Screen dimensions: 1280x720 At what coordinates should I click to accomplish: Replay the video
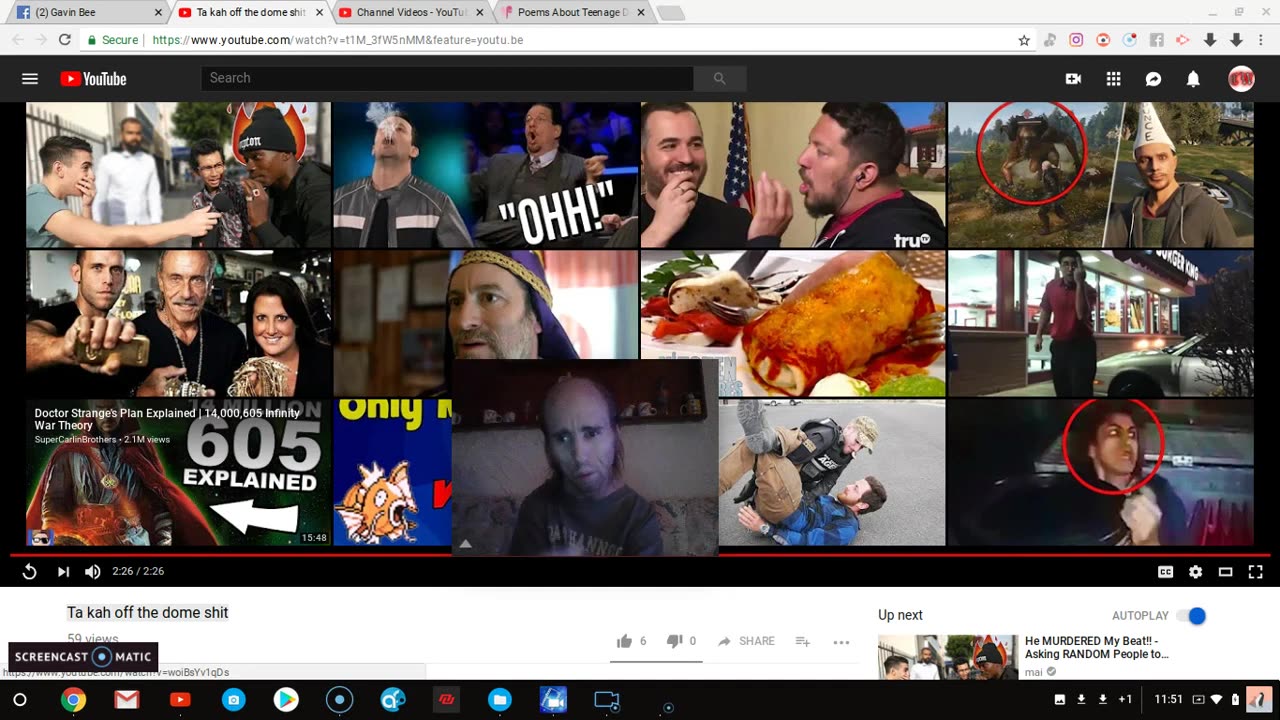[30, 571]
